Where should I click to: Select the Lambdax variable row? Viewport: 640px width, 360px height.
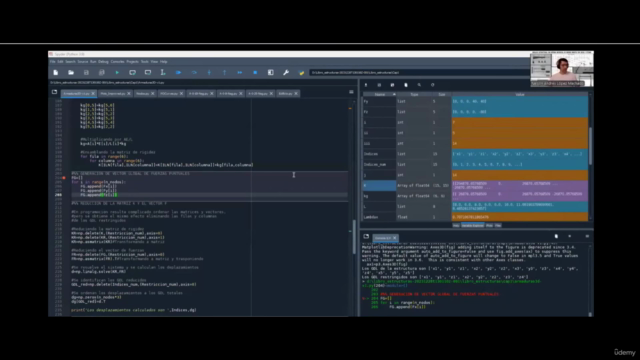click(x=476, y=217)
